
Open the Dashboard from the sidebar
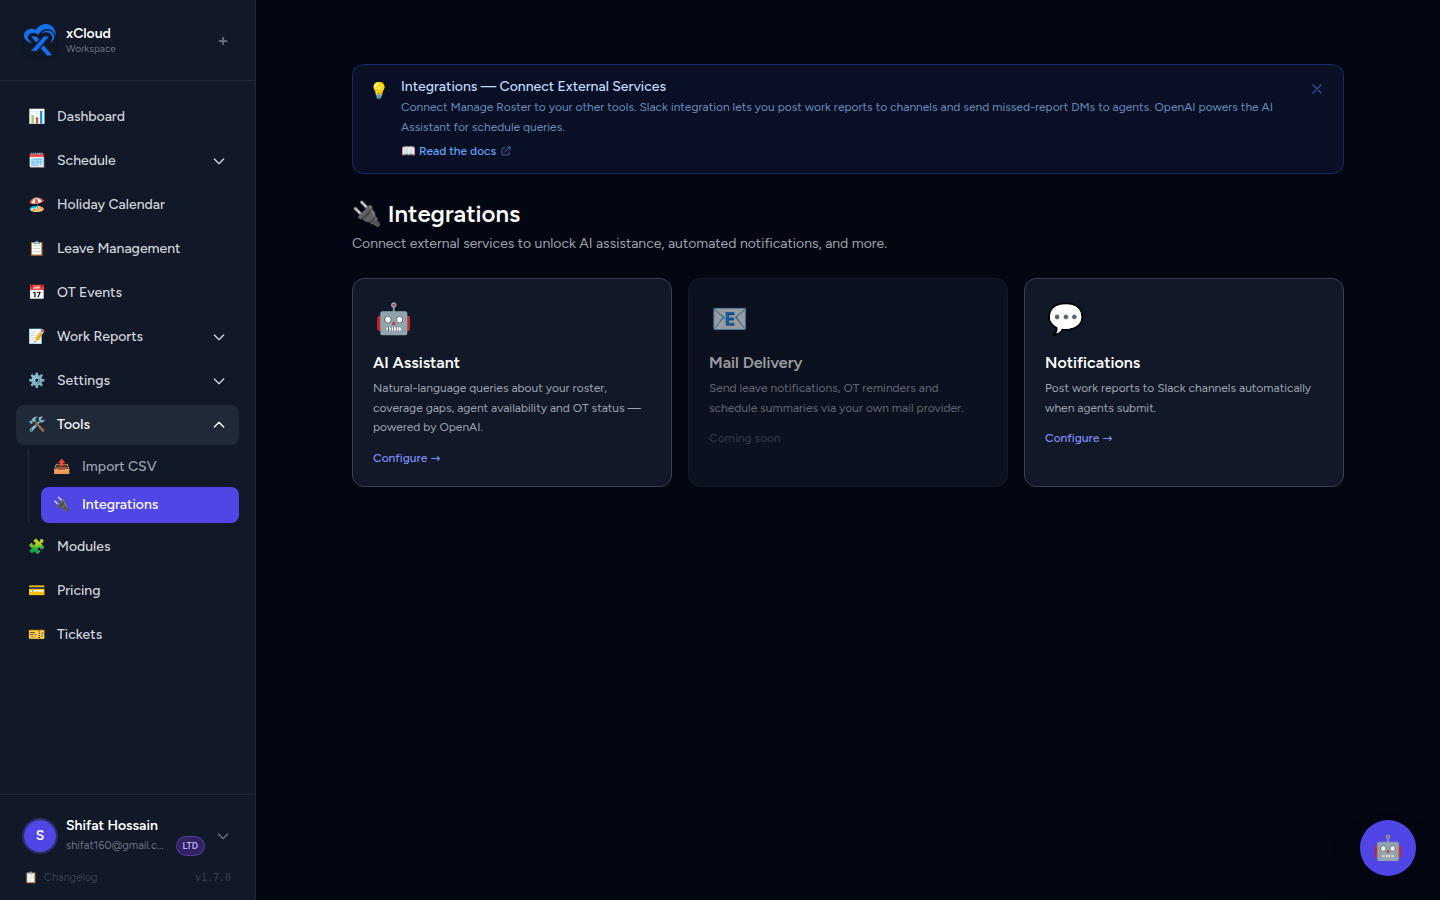point(90,116)
